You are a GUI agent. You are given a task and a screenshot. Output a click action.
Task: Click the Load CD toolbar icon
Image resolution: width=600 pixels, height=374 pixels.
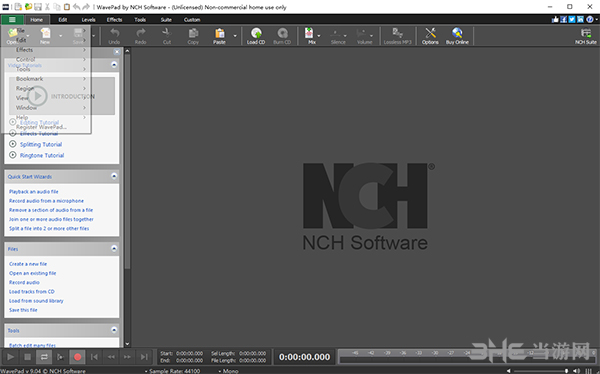coord(256,36)
